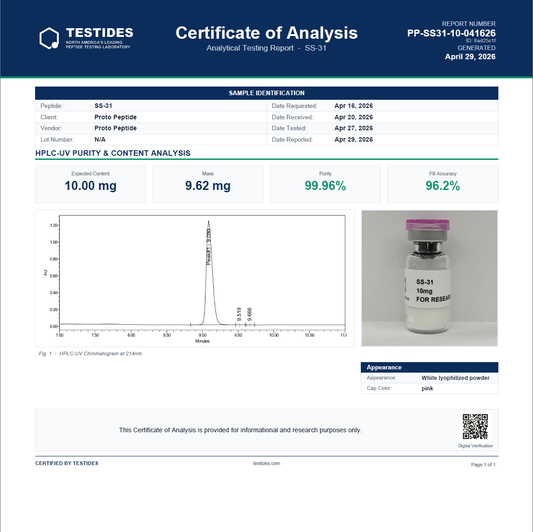Screen dimensions: 533x532
Task: Select Date Reported value Apr 29, 2026
Action: pyautogui.click(x=354, y=140)
